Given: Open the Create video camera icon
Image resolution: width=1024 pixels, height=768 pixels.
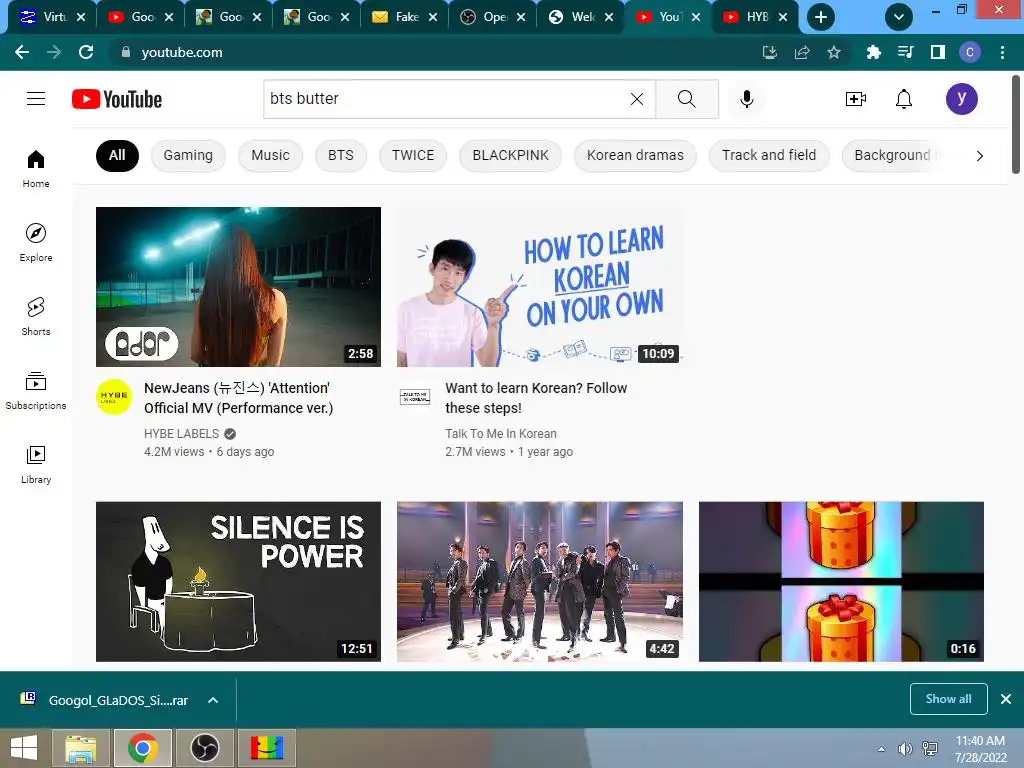Looking at the screenshot, I should [856, 99].
